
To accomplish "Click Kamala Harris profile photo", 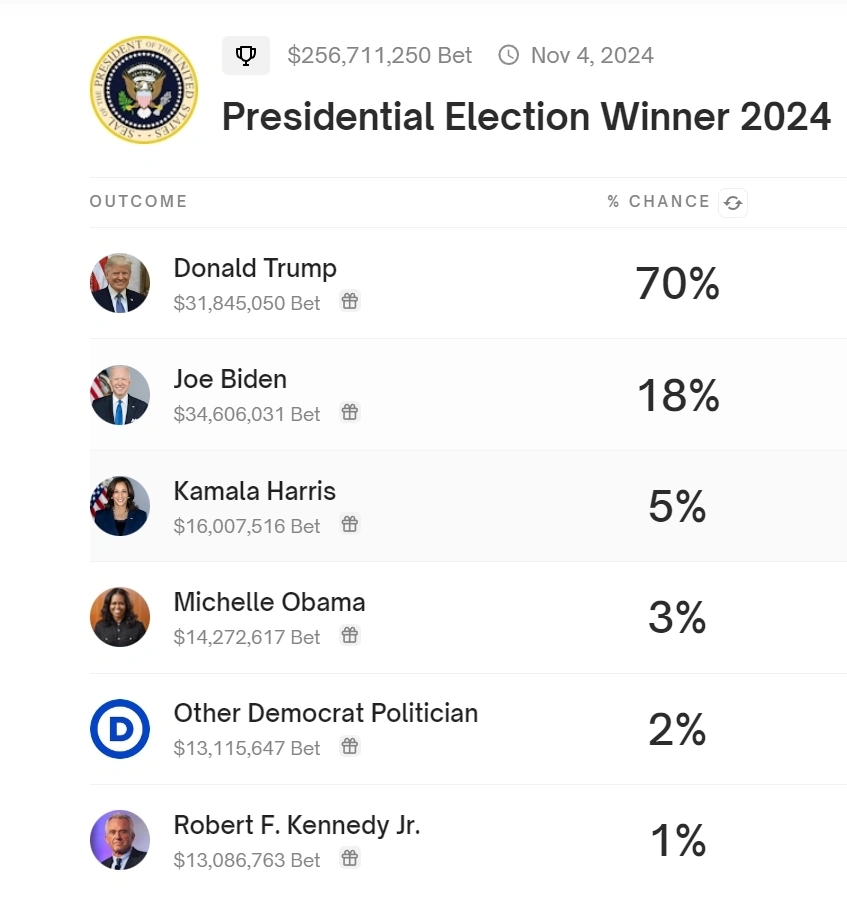I will pyautogui.click(x=120, y=506).
